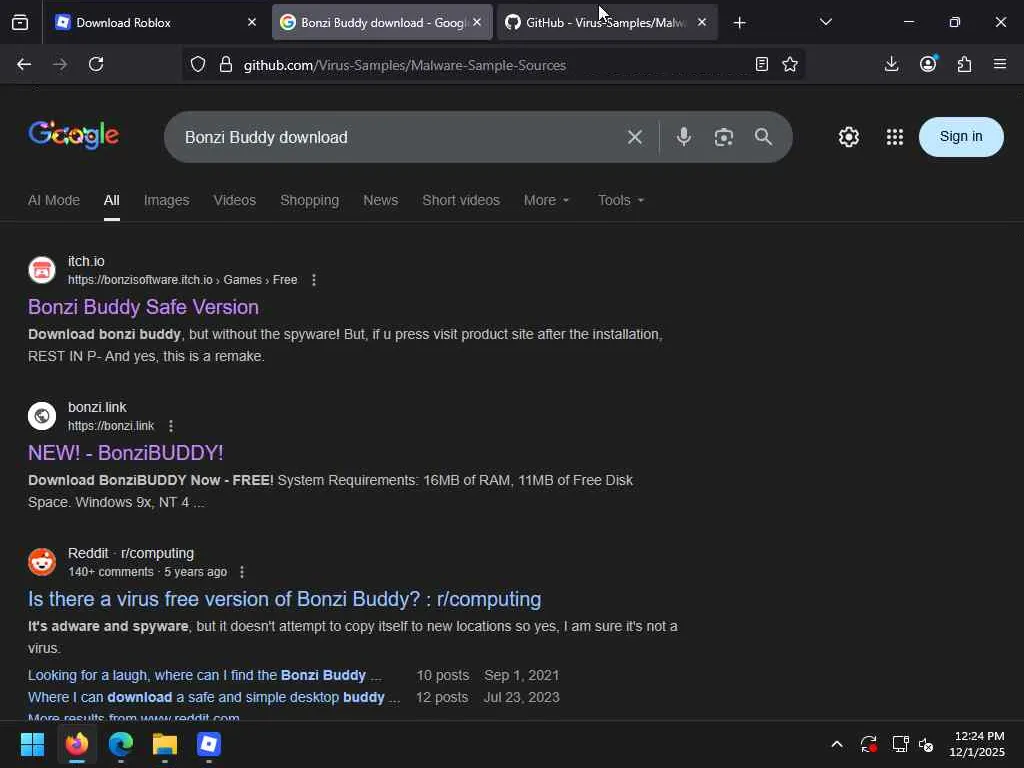This screenshot has width=1024, height=768.
Task: Open Roblox app from the taskbar
Action: pos(209,744)
